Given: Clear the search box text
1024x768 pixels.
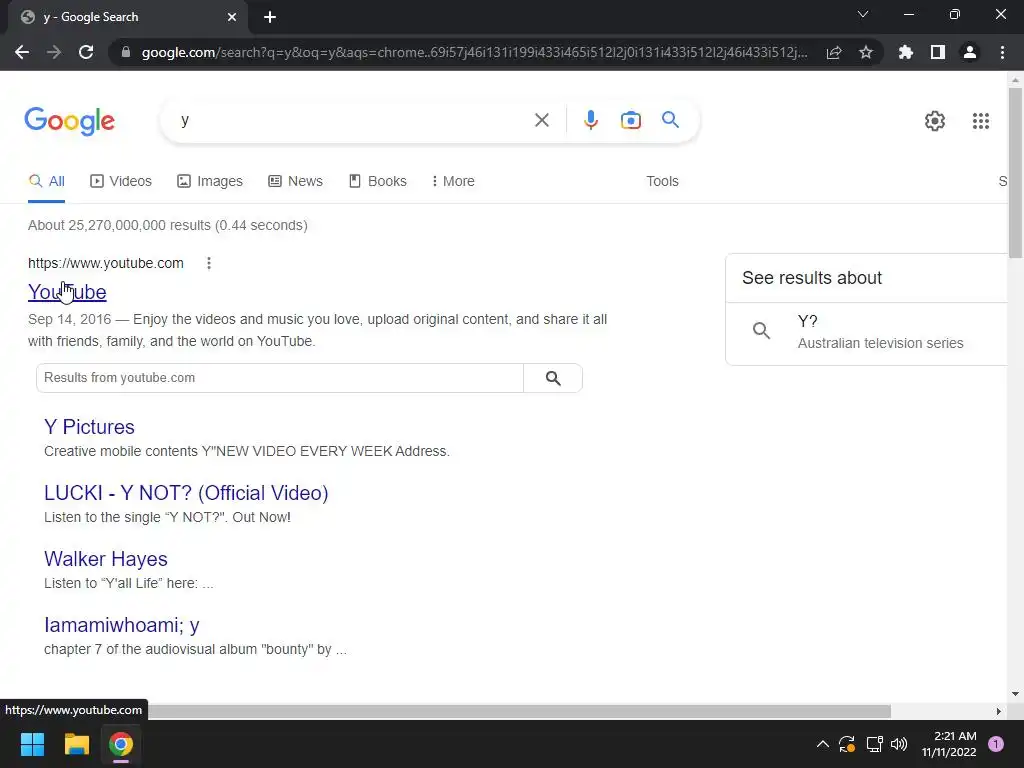Looking at the screenshot, I should point(541,120).
